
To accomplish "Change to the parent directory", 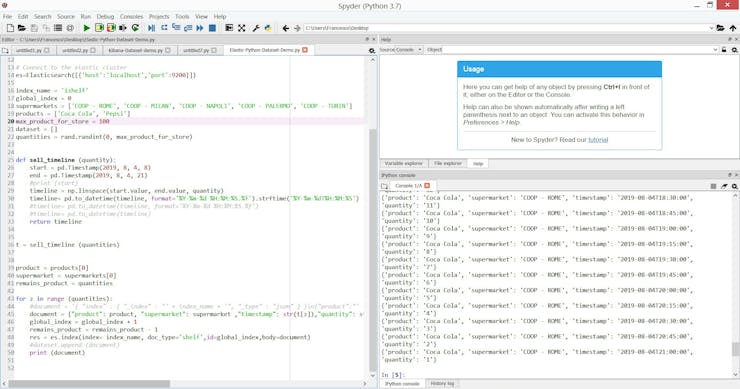I will pyautogui.click(x=733, y=28).
